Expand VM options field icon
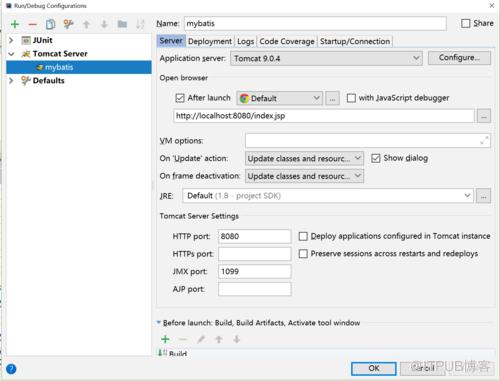Viewport: 500px width, 381px height. (x=484, y=140)
